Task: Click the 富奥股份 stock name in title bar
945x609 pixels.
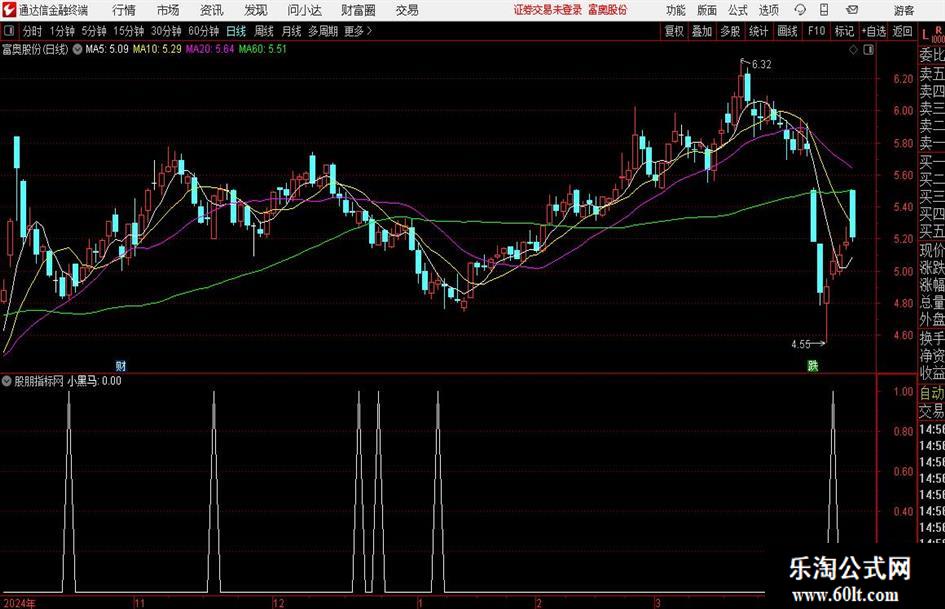Action: 608,10
